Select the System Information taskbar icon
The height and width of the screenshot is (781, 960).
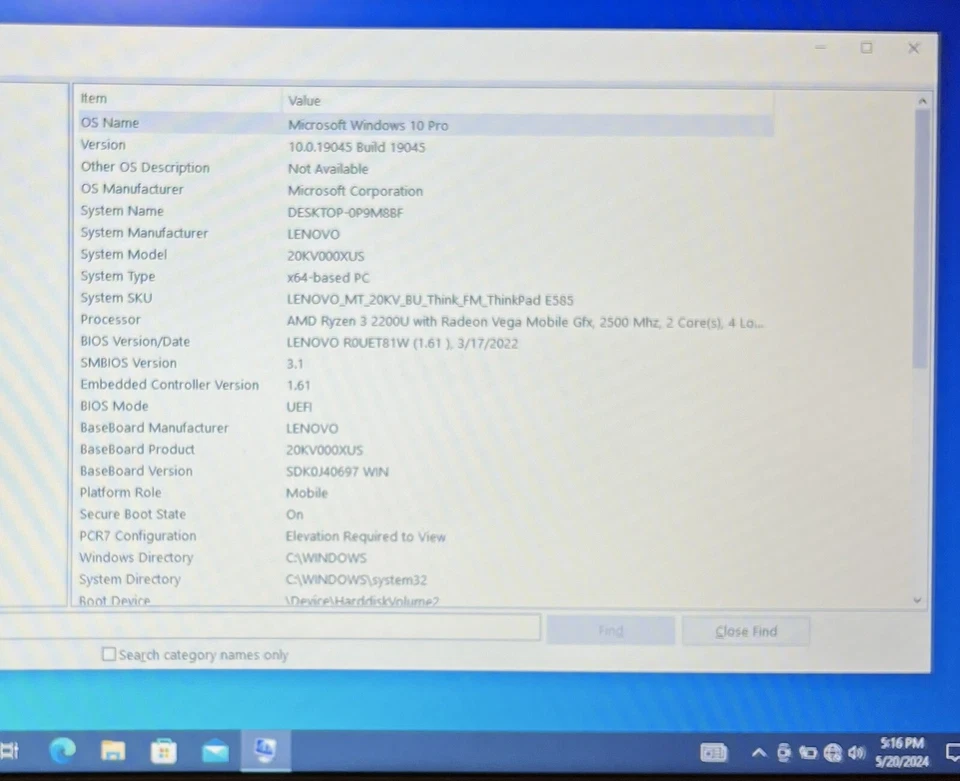264,750
